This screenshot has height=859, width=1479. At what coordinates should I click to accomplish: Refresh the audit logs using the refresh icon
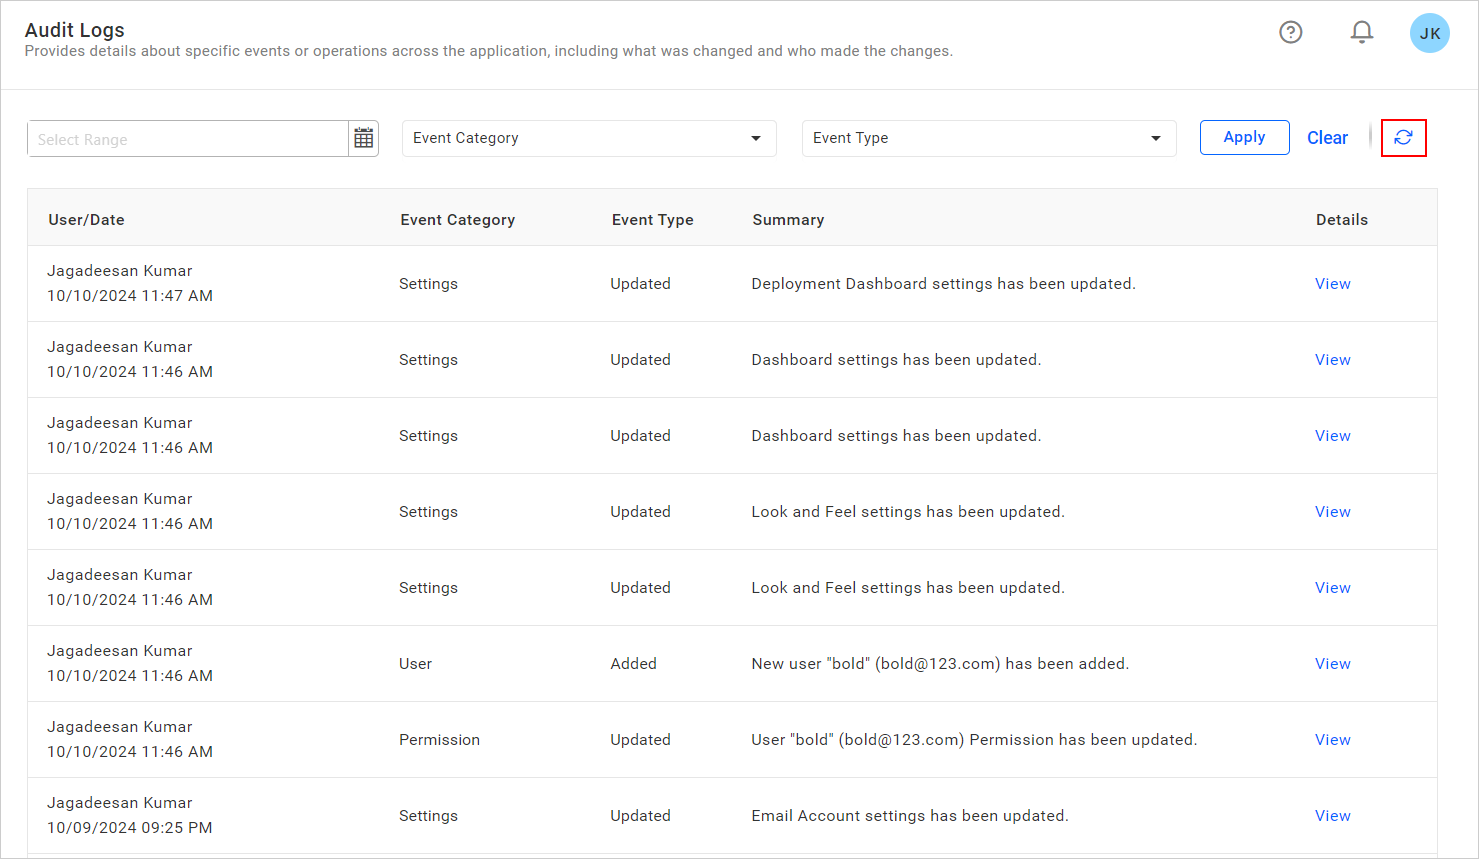[1404, 138]
